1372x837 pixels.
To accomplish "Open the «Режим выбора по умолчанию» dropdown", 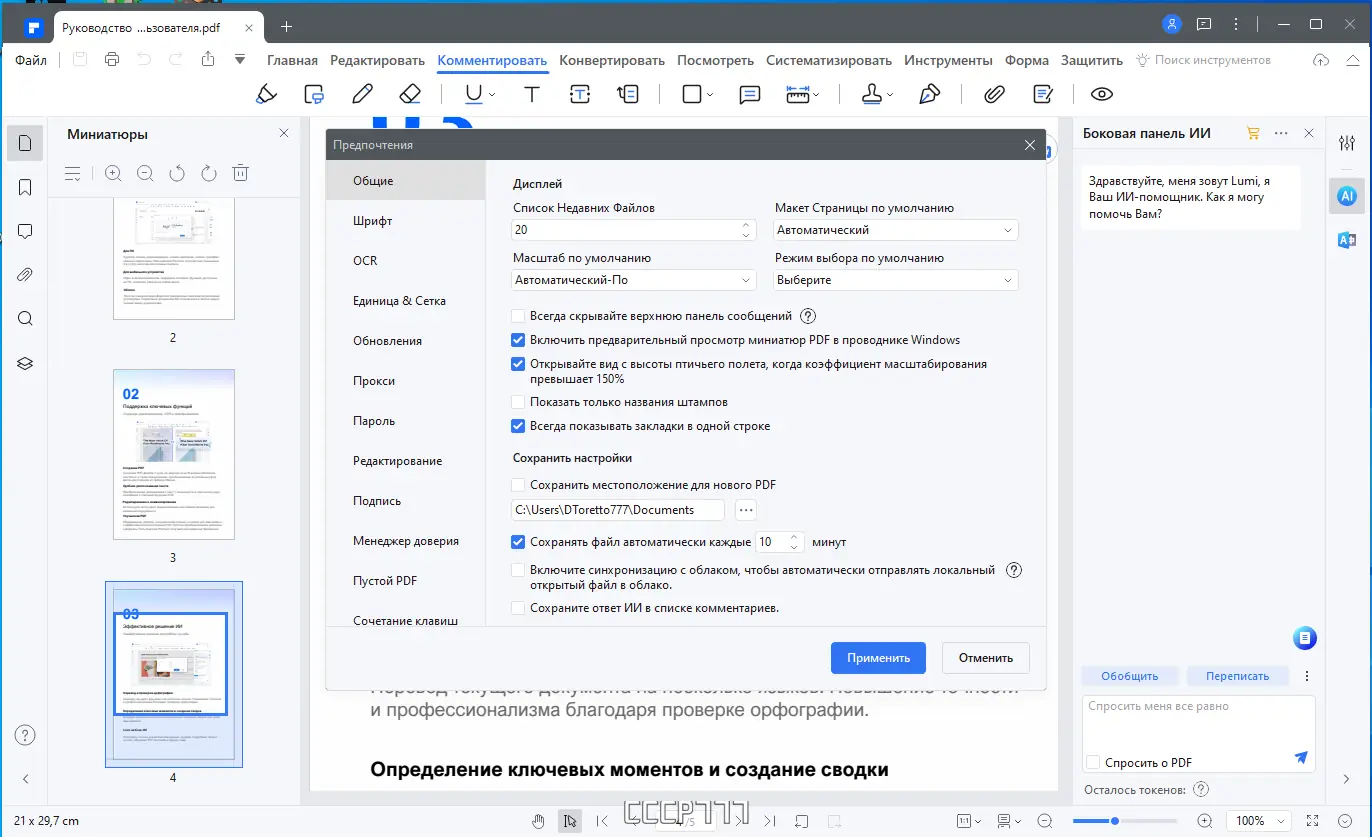I will [x=895, y=279].
